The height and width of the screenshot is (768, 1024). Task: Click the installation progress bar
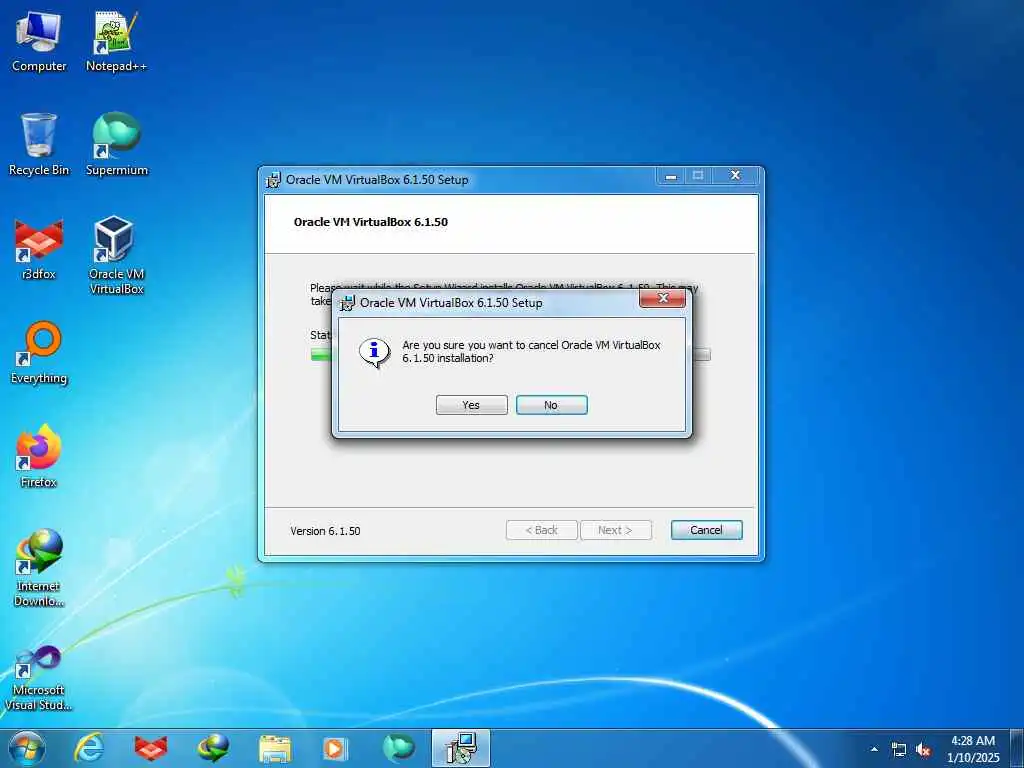pos(511,355)
